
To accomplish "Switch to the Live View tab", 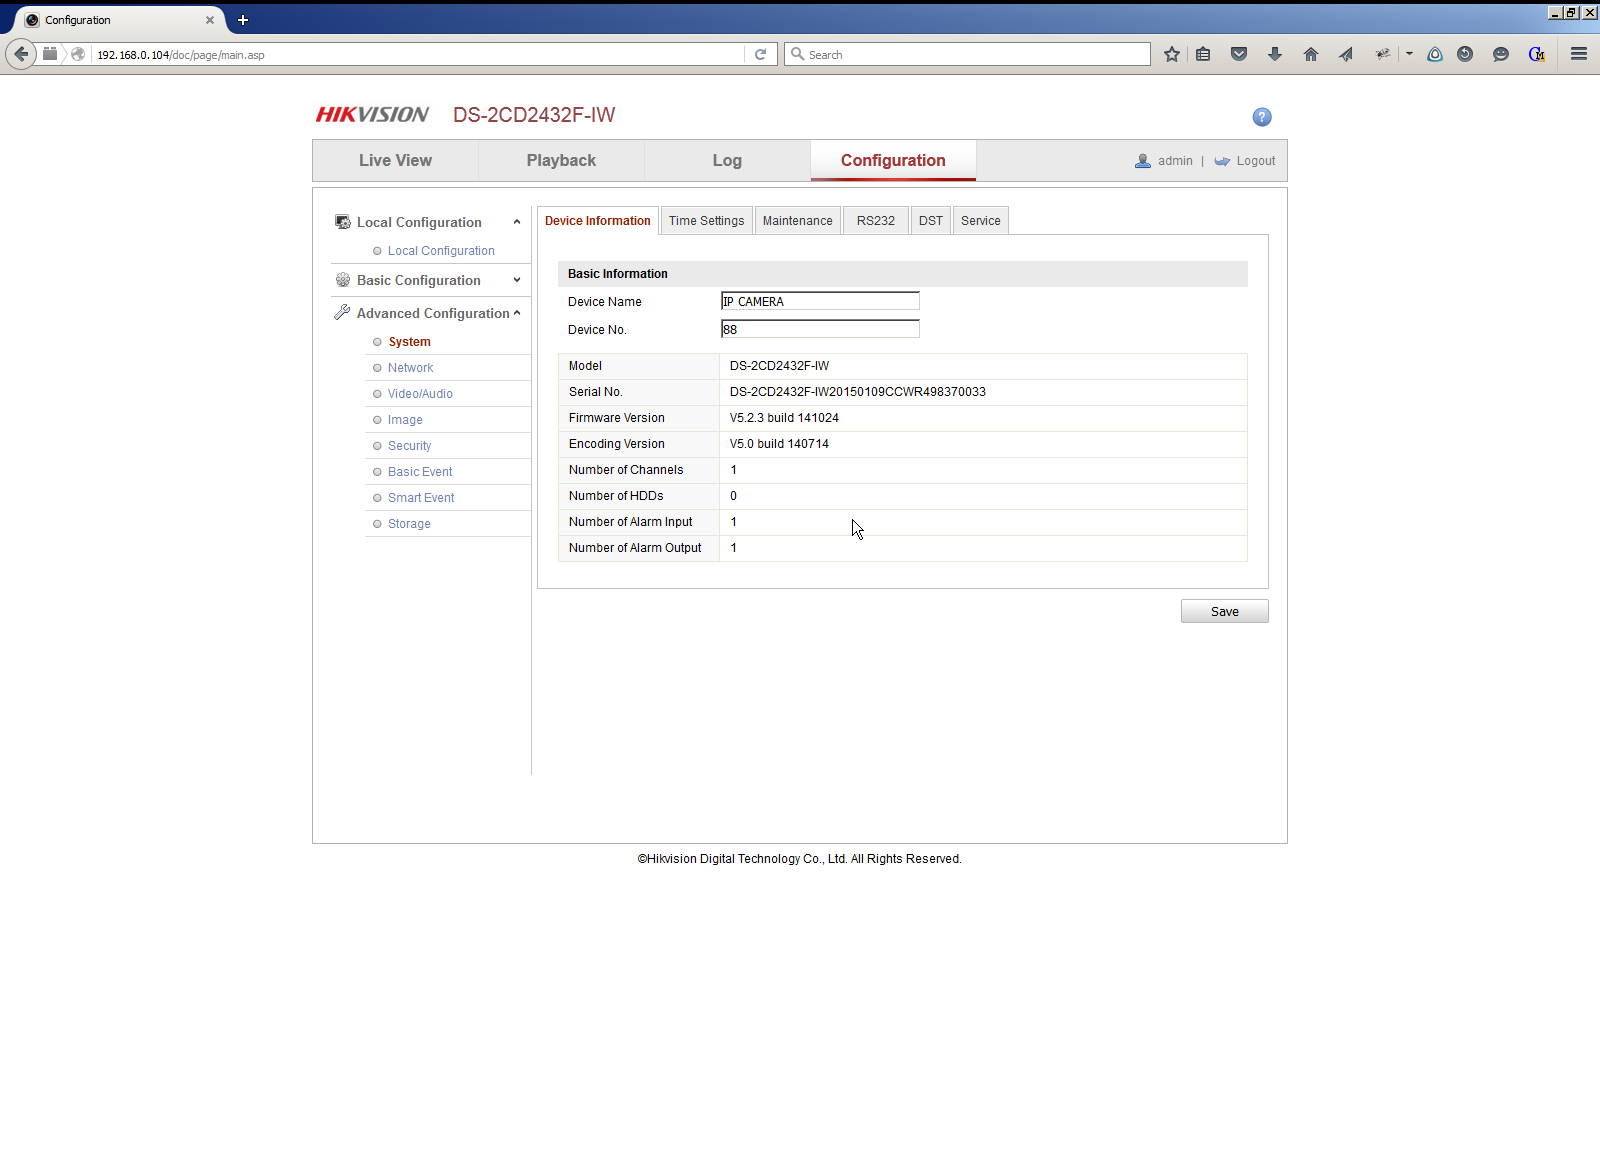I will pos(395,161).
